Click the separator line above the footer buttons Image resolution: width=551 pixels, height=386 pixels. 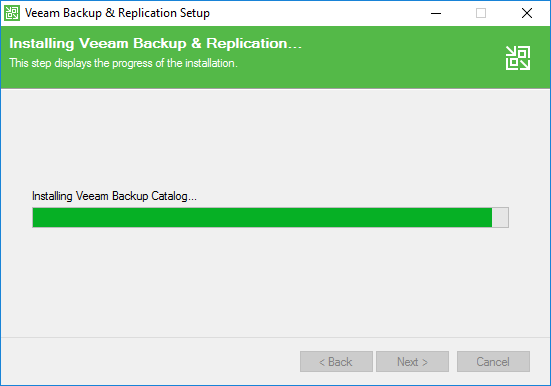click(276, 337)
